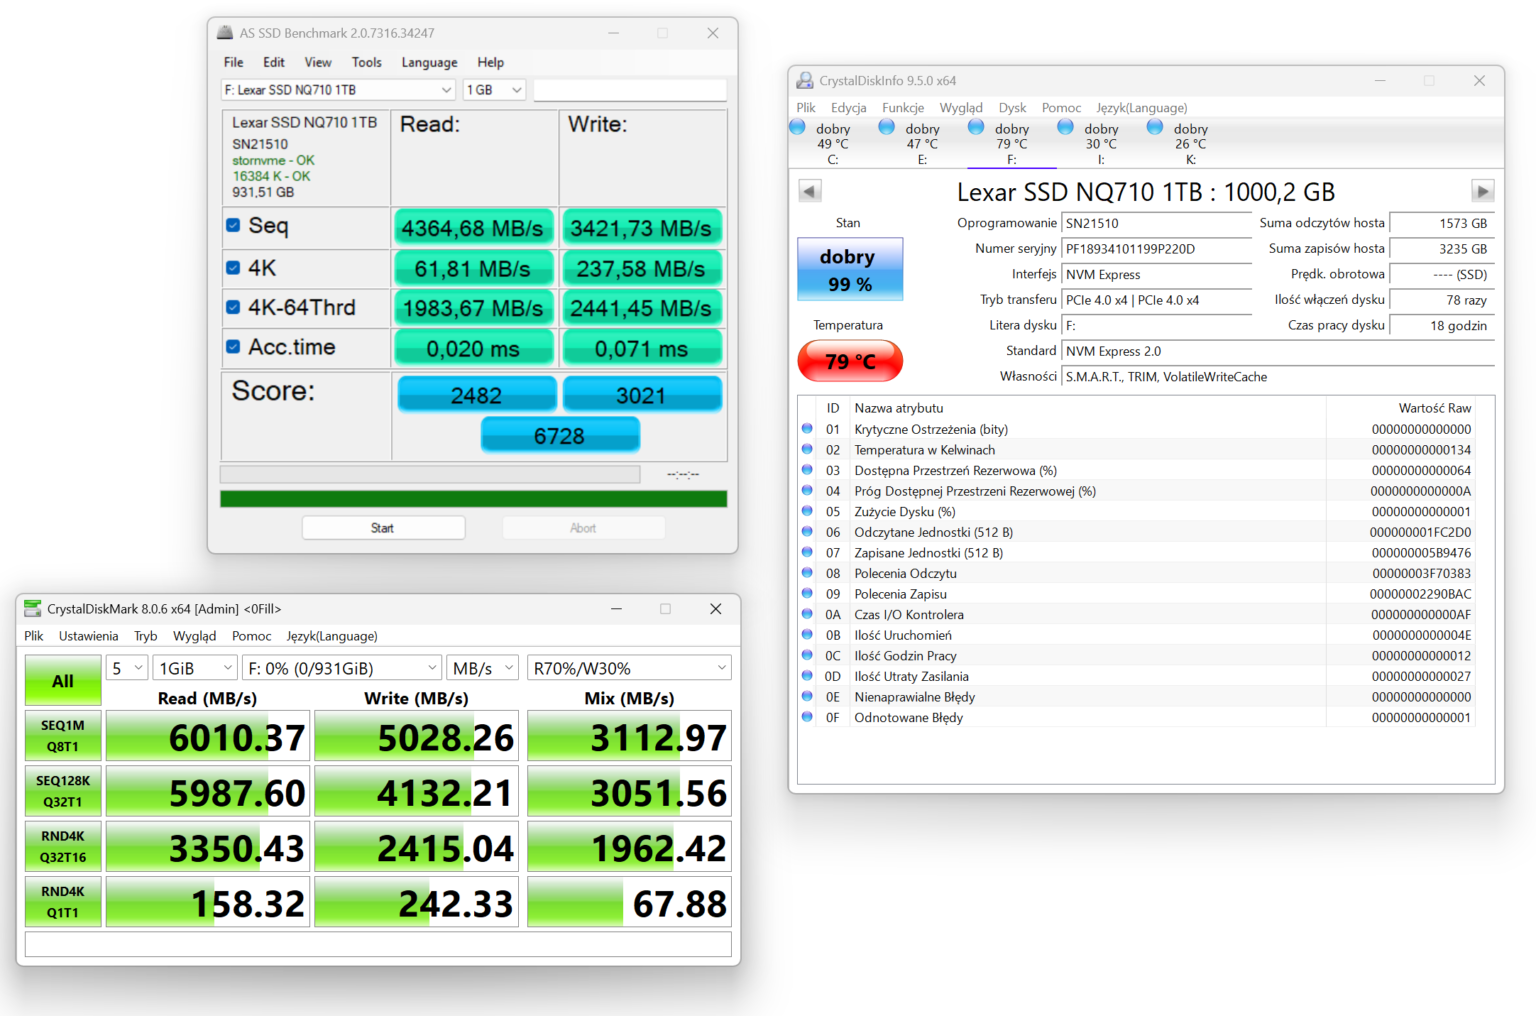Click drive E: status indicator icon
This screenshot has height=1016, width=1536.
[886, 126]
